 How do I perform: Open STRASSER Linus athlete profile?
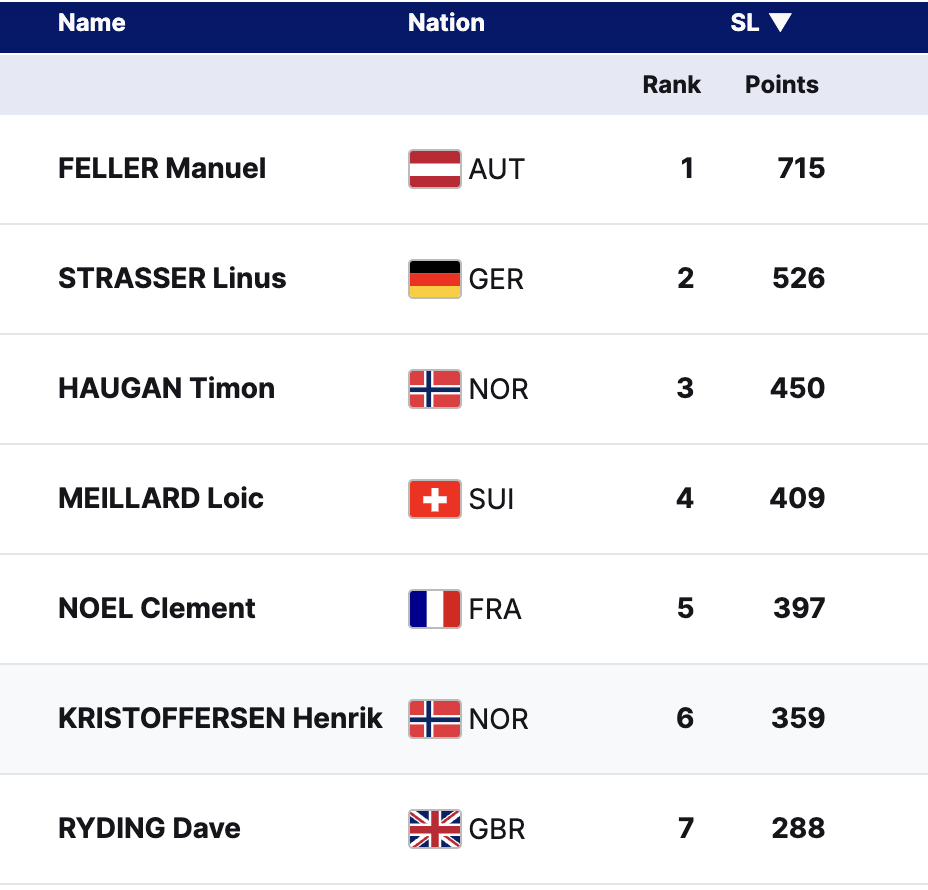[x=172, y=278]
